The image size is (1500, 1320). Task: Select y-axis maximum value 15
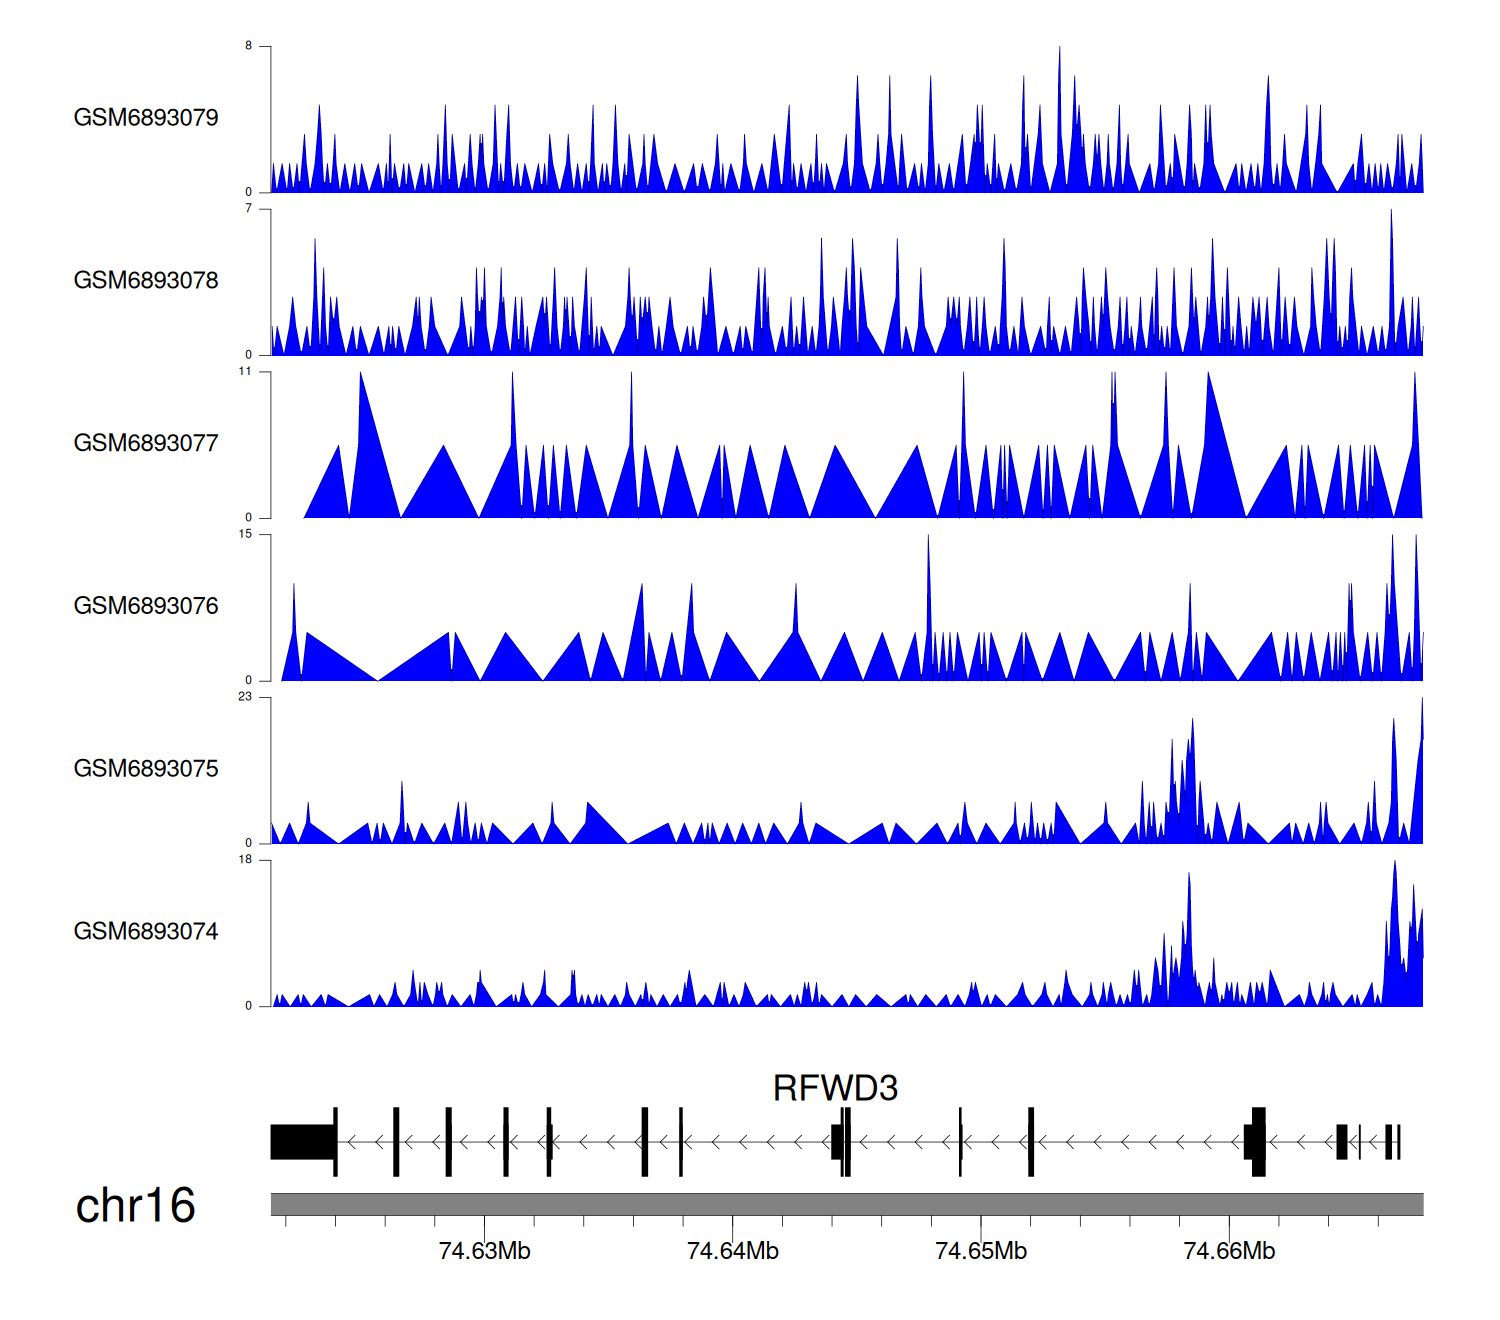245,534
